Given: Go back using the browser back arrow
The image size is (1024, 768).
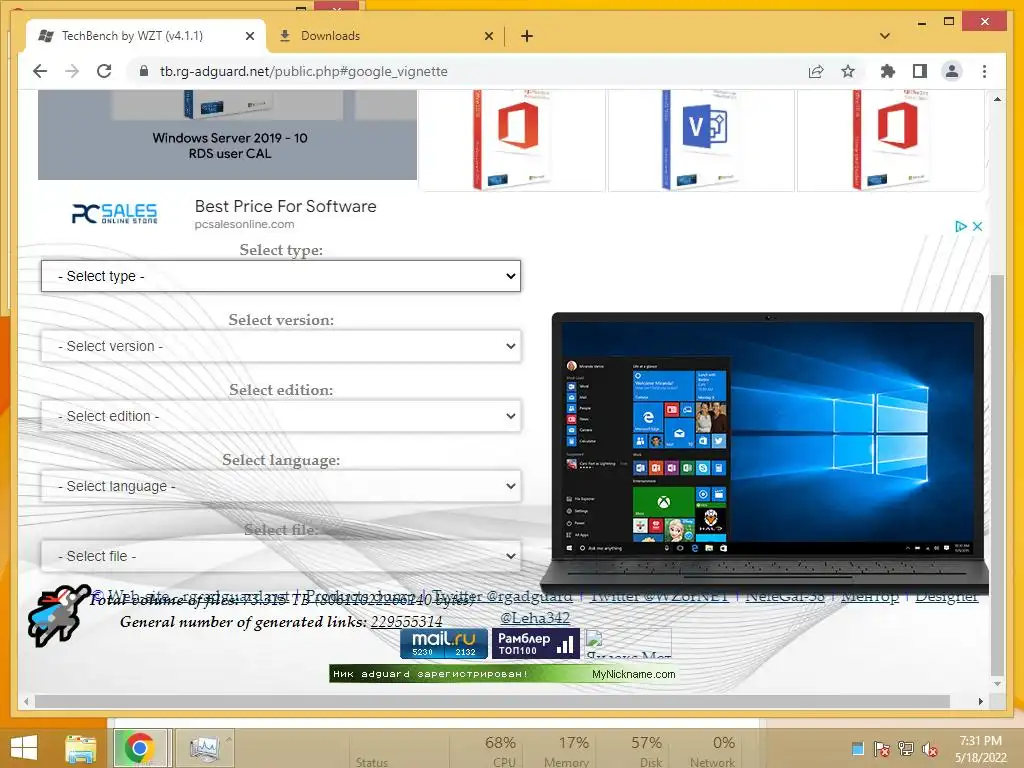Looking at the screenshot, I should (x=40, y=71).
